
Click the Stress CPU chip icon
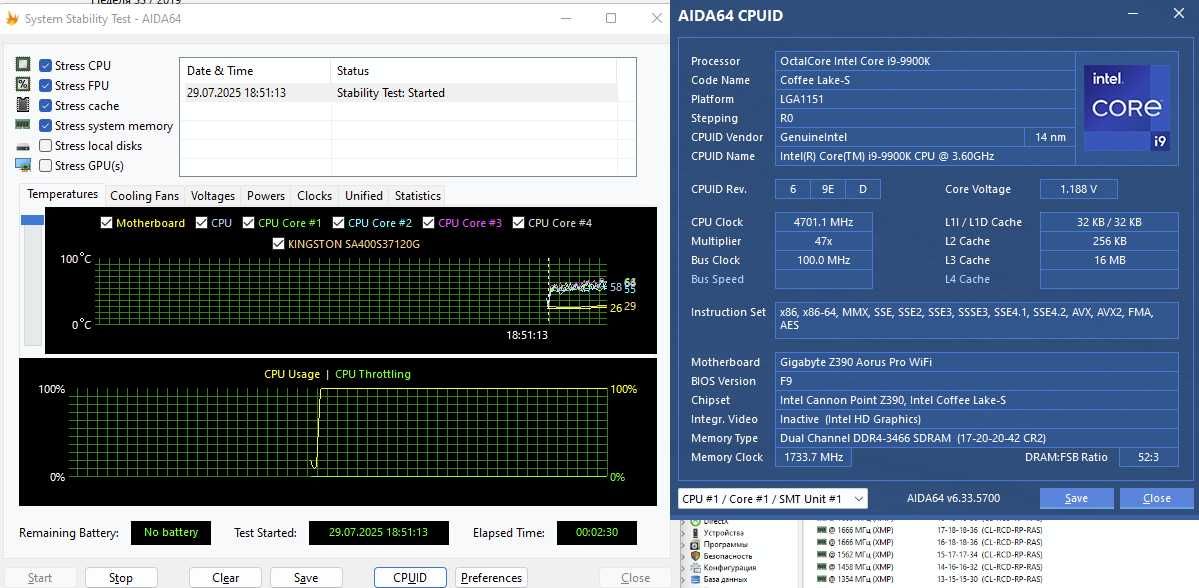23,65
